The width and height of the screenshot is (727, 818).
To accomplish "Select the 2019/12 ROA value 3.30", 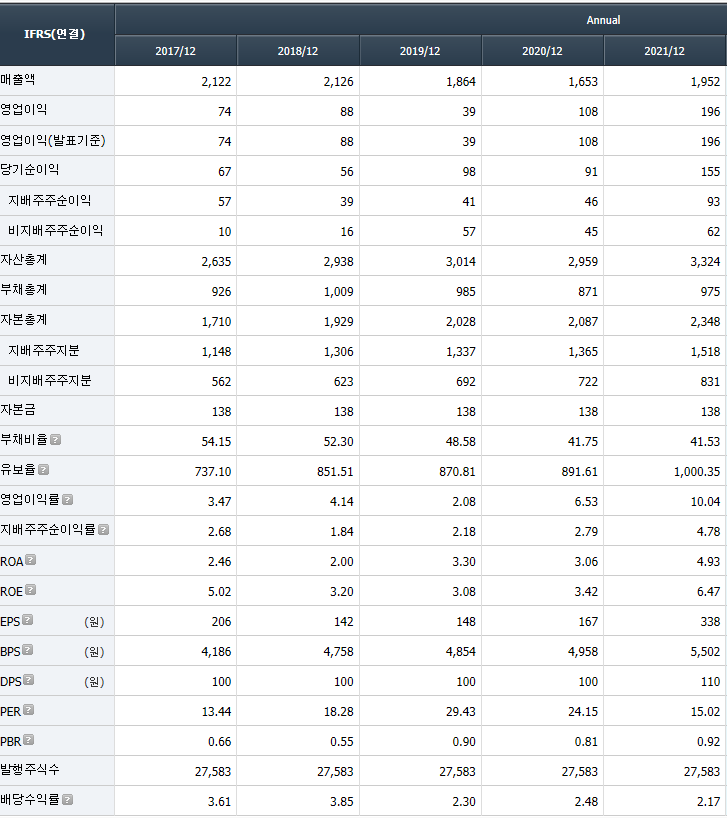I will pos(464,562).
